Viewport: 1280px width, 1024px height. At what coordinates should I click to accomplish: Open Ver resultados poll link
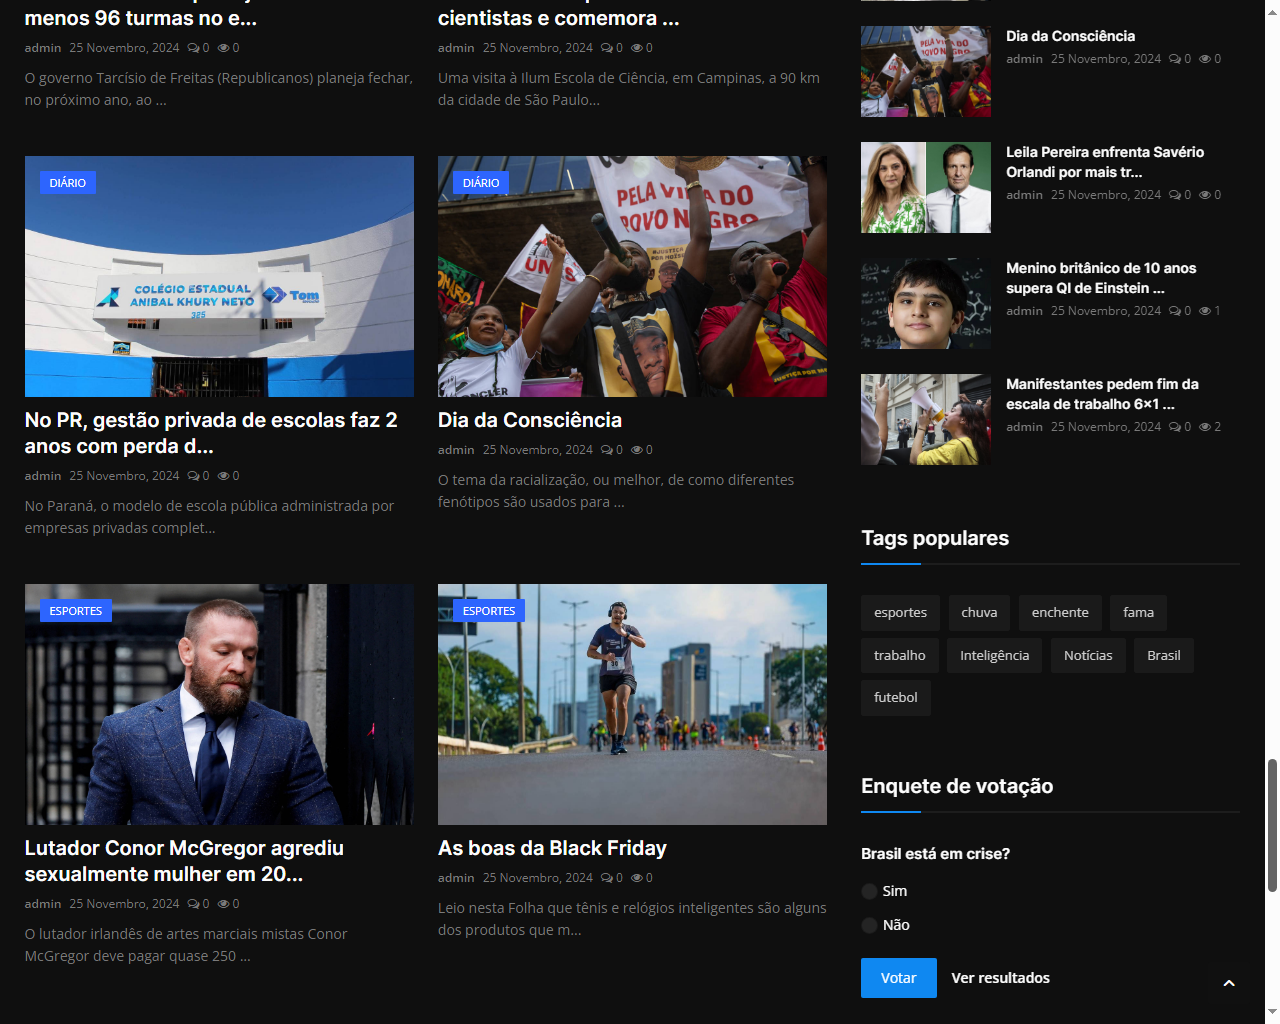(x=1000, y=978)
